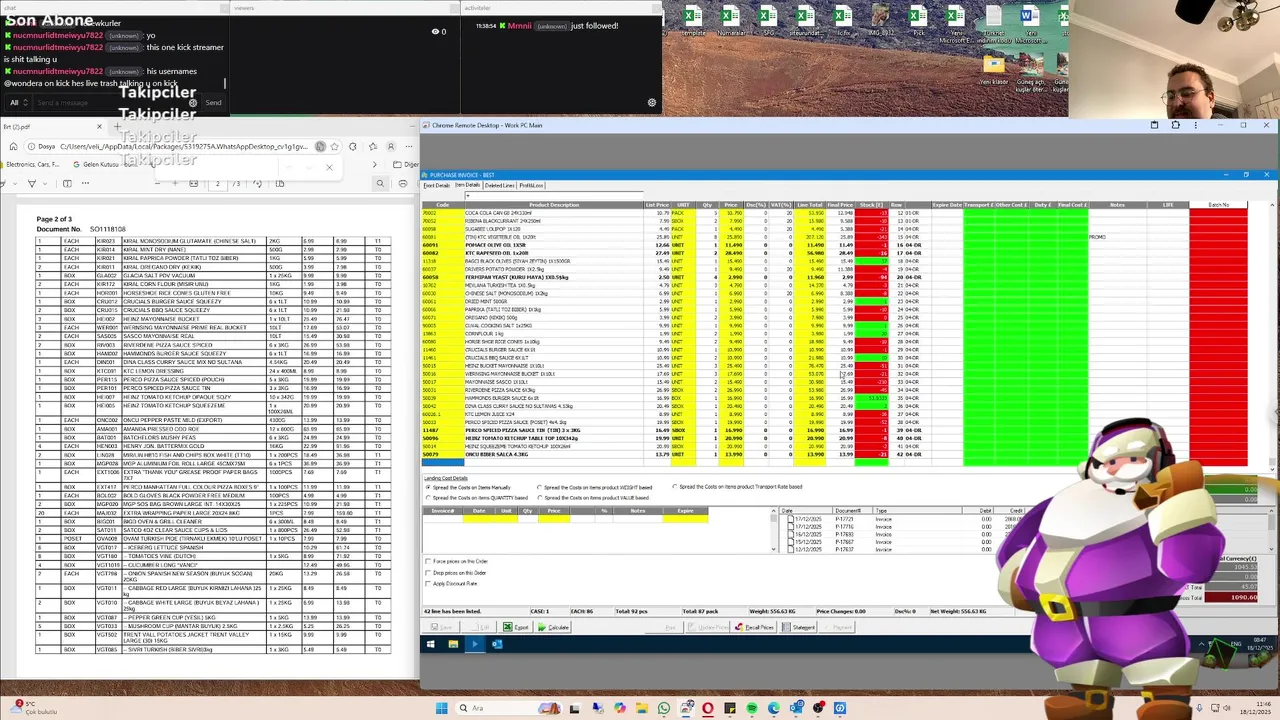1280x720 pixels.
Task: Open the Edge home page button
Action: [13, 146]
